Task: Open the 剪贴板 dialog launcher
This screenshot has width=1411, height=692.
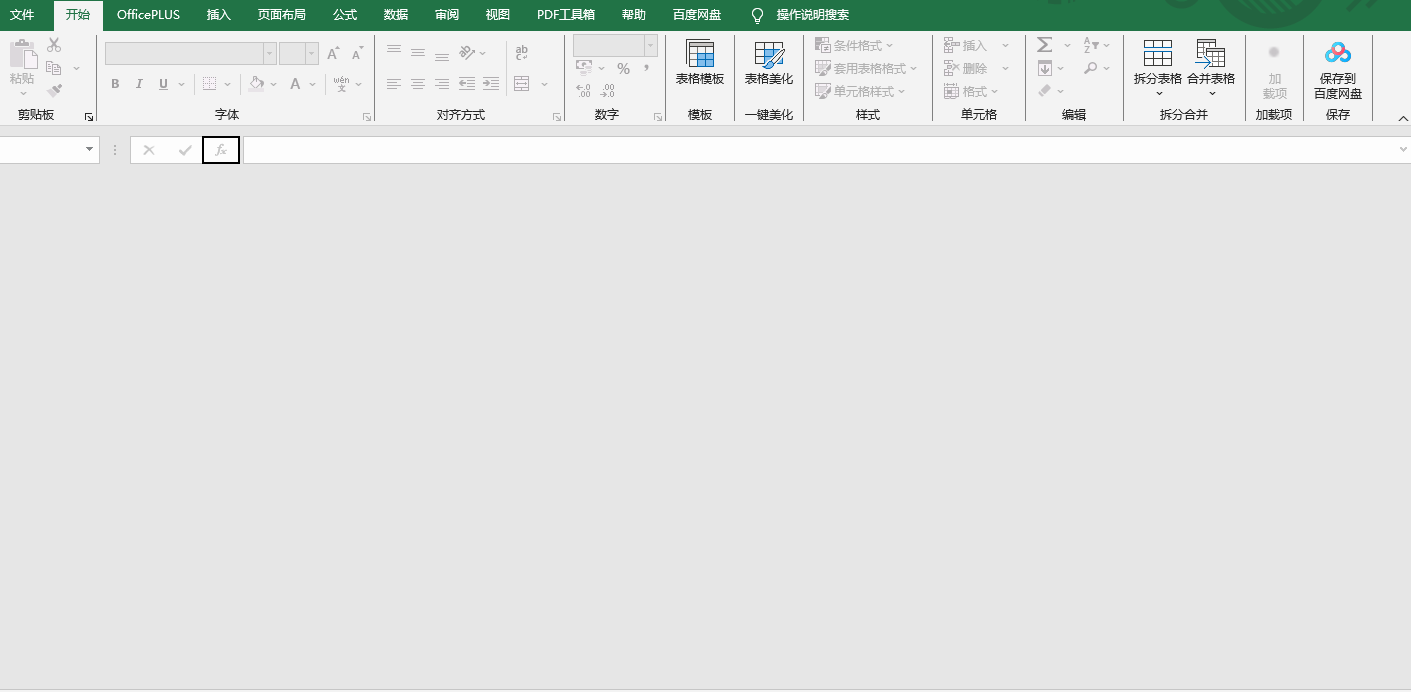Action: (88, 117)
